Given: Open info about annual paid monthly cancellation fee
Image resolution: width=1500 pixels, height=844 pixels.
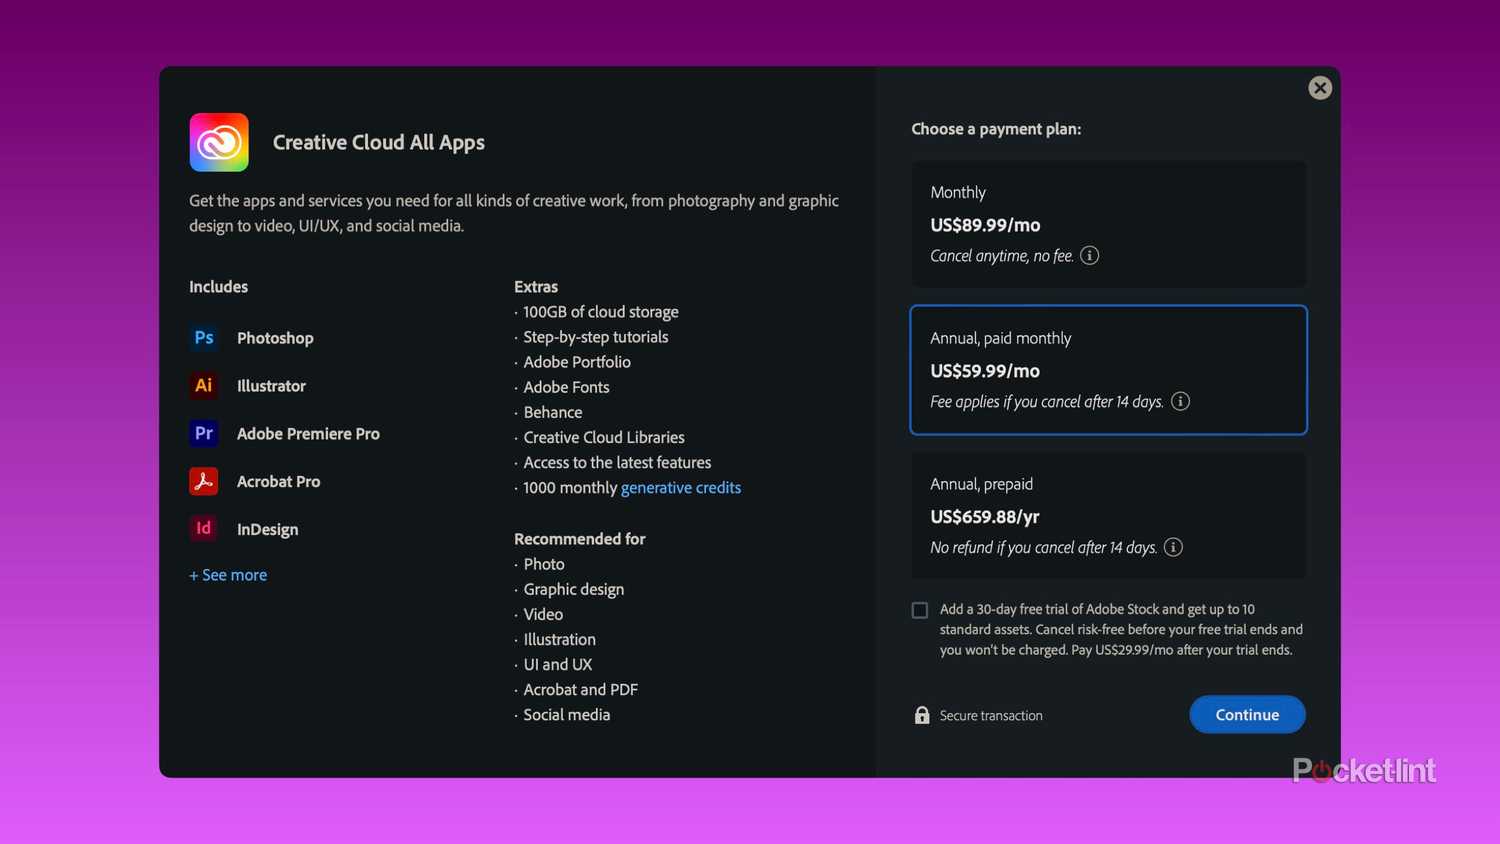Looking at the screenshot, I should (x=1180, y=401).
